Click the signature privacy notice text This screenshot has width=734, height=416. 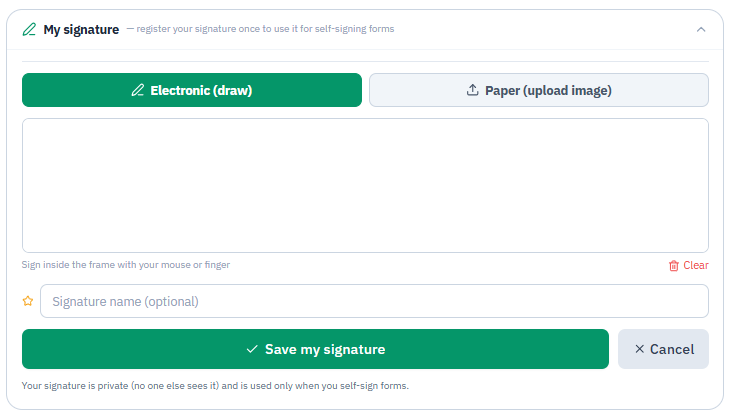coord(215,386)
